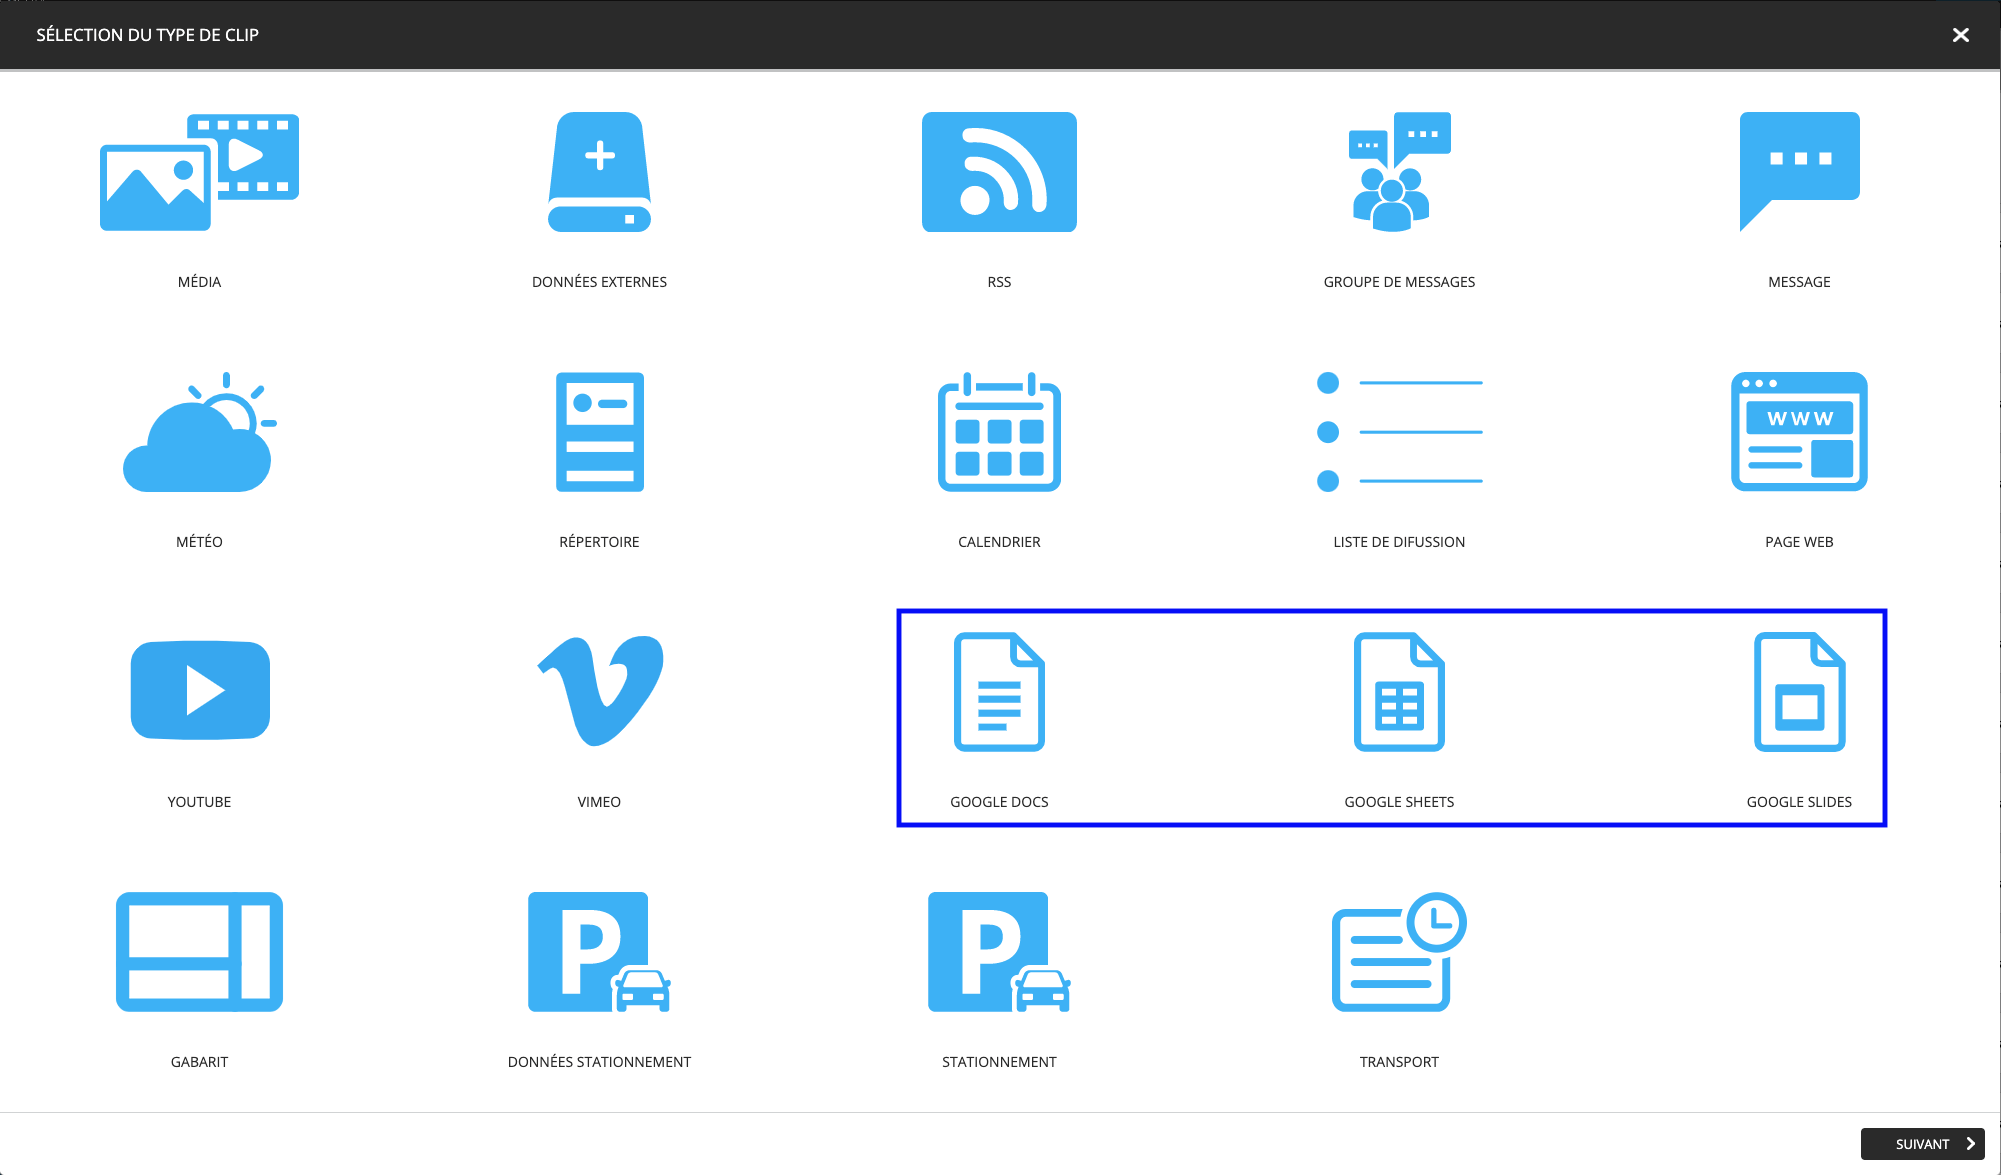Choose the Données Externes drive icon
The width and height of the screenshot is (2001, 1175).
599,172
